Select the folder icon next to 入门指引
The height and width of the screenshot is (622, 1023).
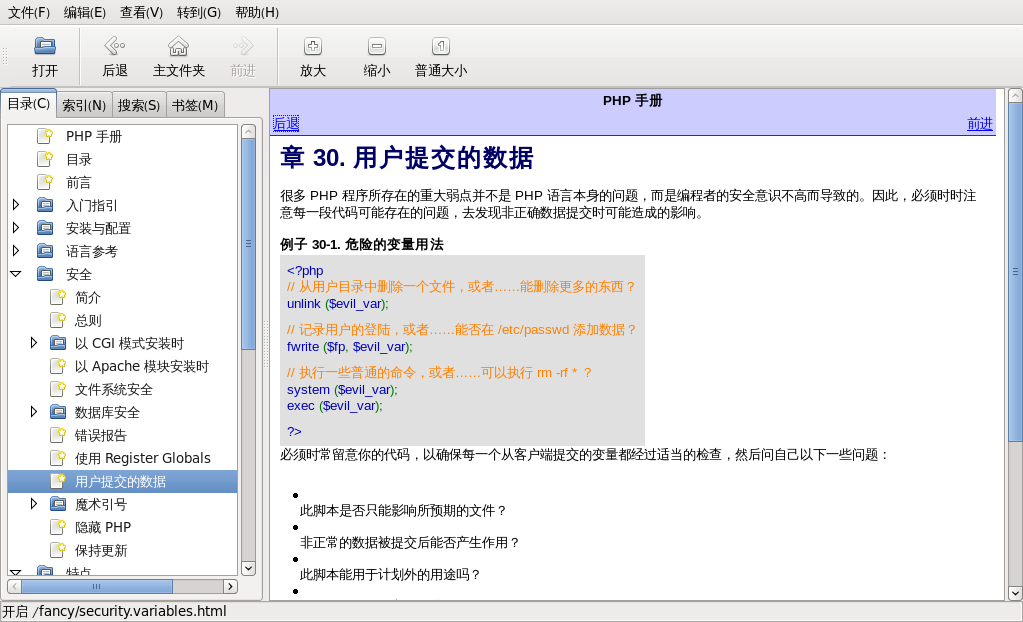coord(45,205)
